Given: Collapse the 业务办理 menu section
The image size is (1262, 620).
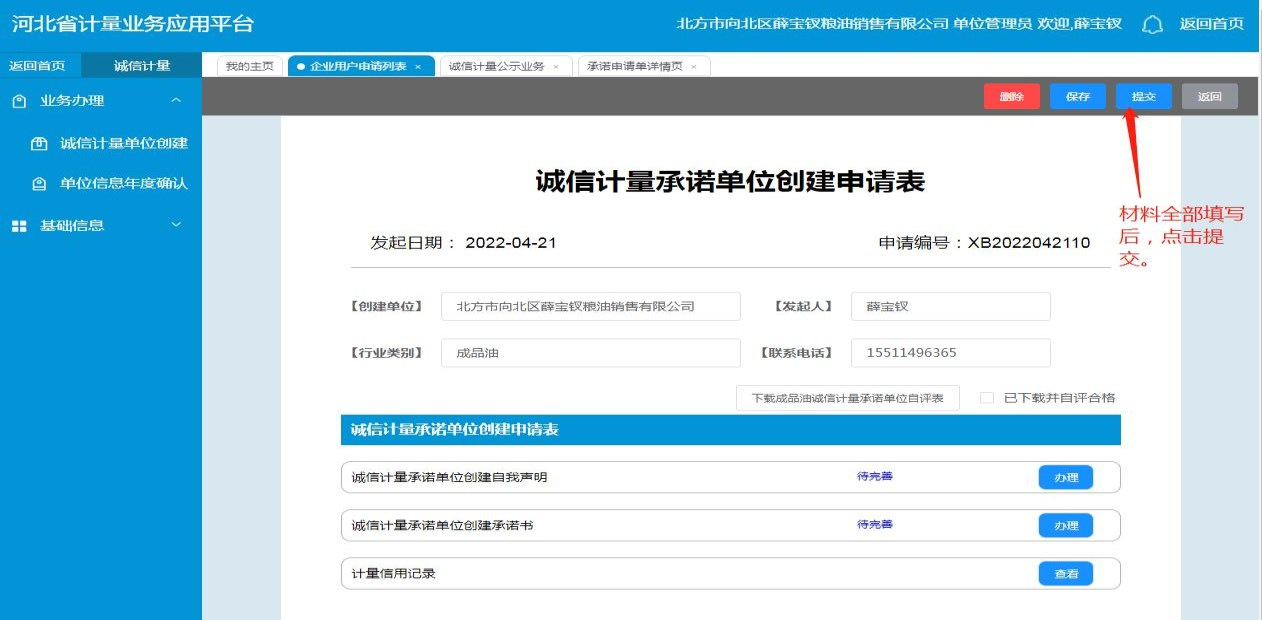Looking at the screenshot, I should [x=176, y=100].
